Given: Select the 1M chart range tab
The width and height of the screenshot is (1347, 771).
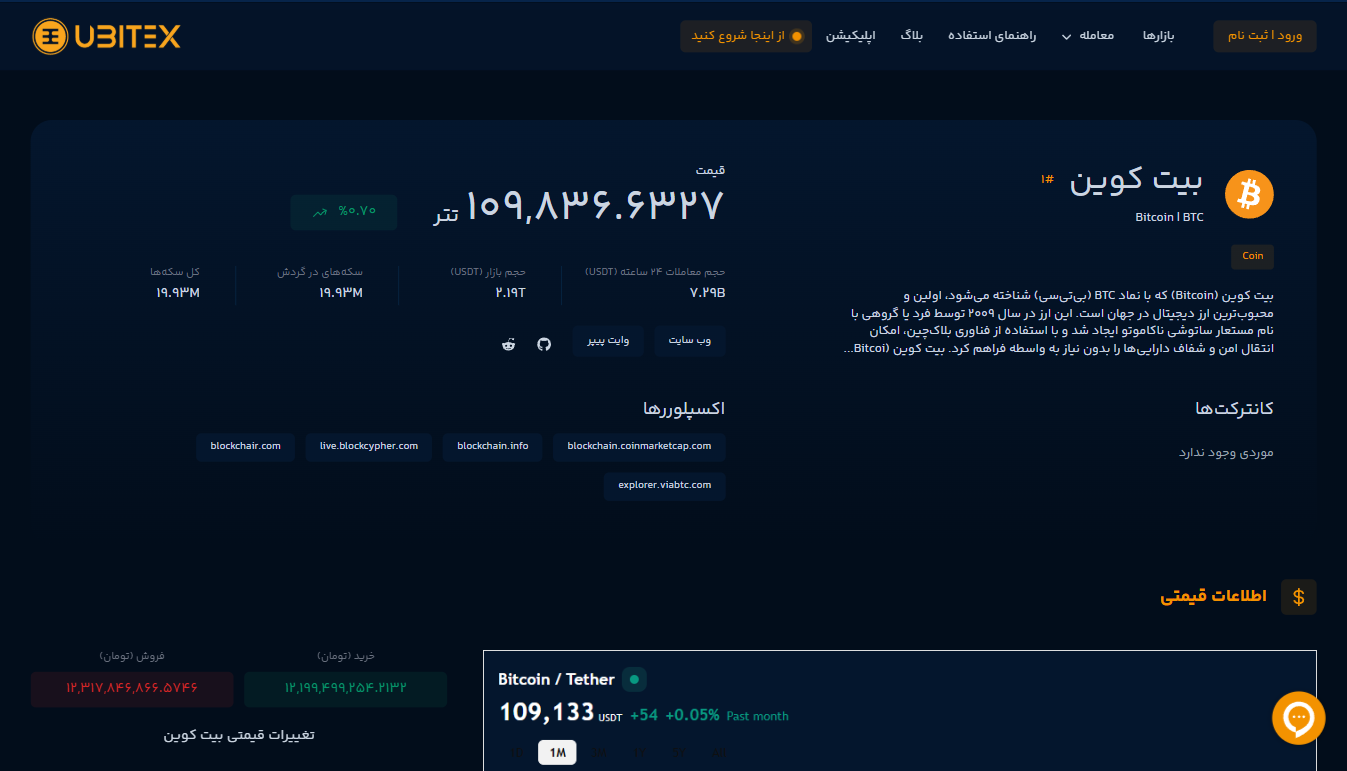Looking at the screenshot, I should pyautogui.click(x=557, y=752).
